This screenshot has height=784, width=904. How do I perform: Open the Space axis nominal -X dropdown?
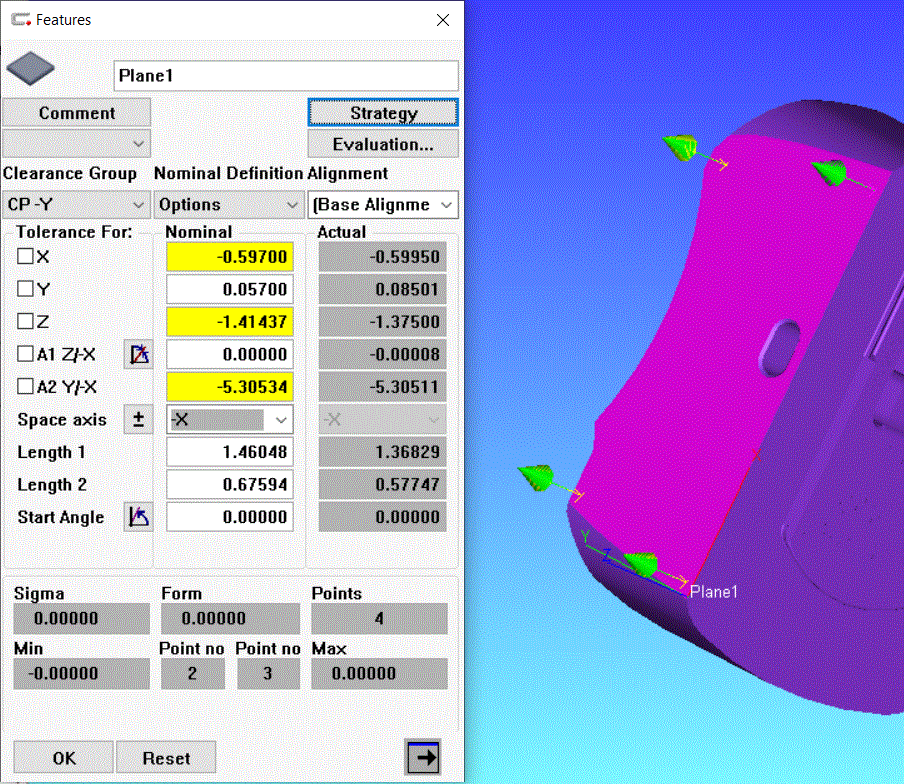click(x=229, y=420)
